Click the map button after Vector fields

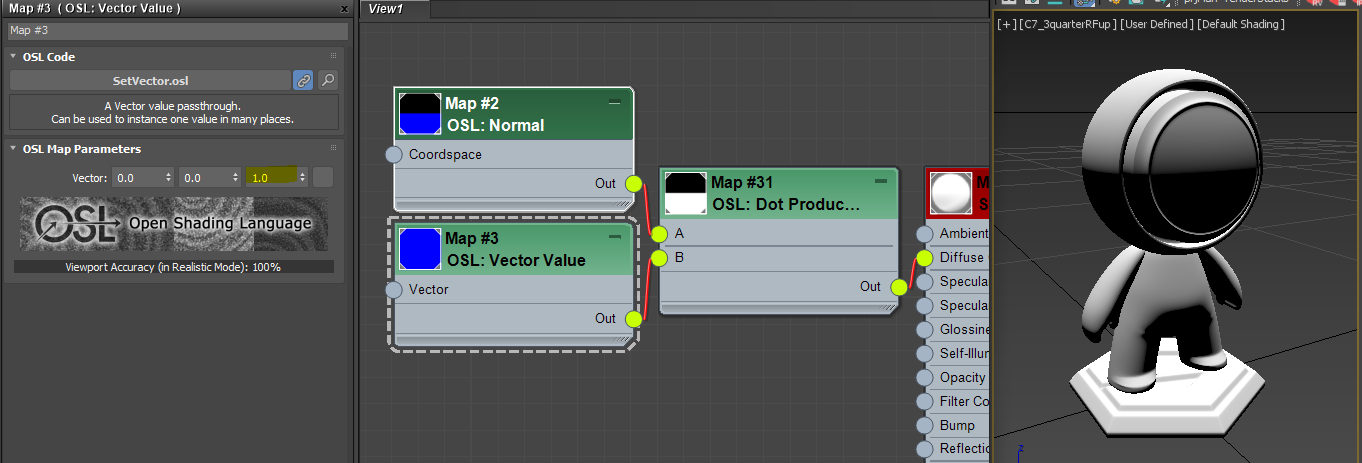[x=323, y=177]
